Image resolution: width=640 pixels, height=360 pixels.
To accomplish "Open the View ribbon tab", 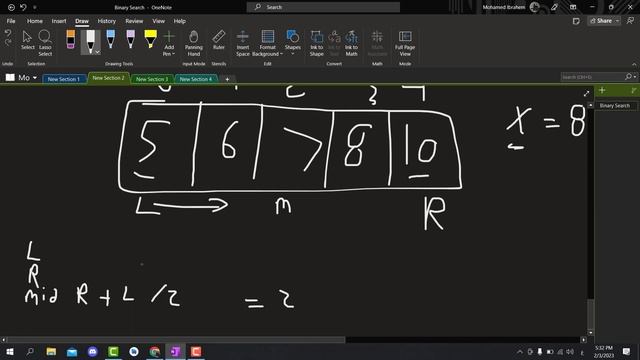I will pos(158,21).
